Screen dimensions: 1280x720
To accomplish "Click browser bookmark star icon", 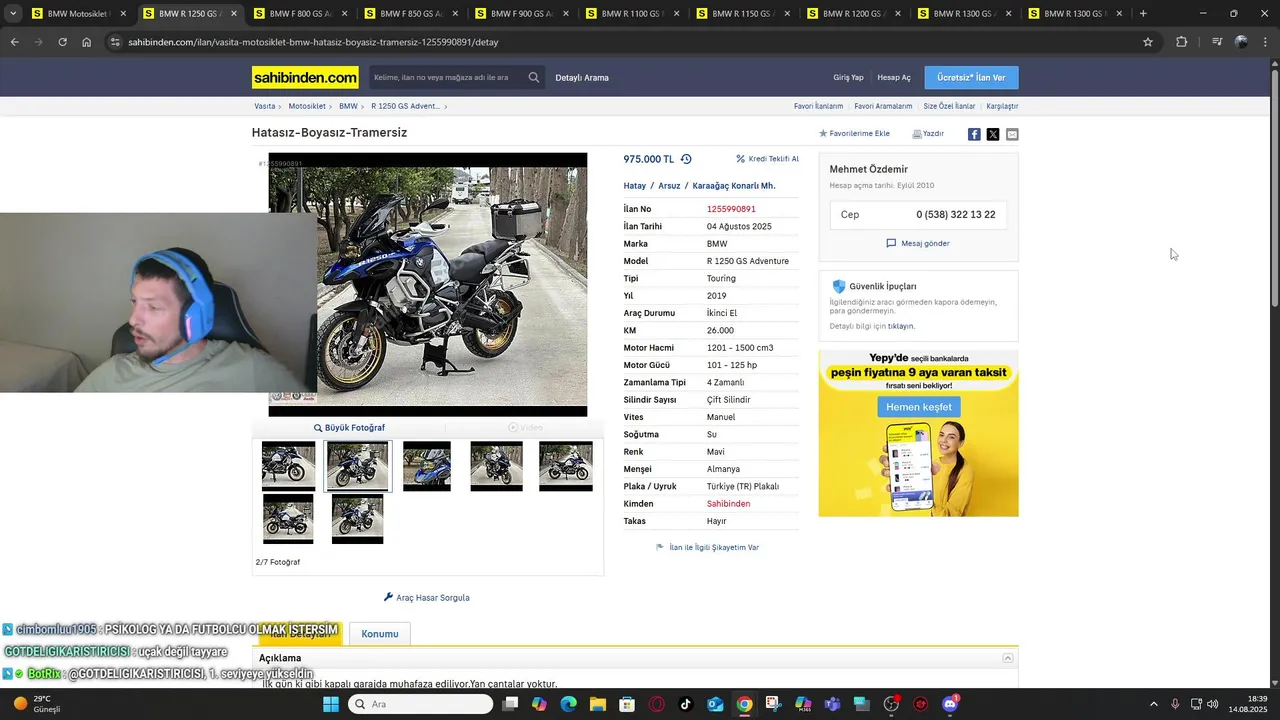I will coord(1148,42).
